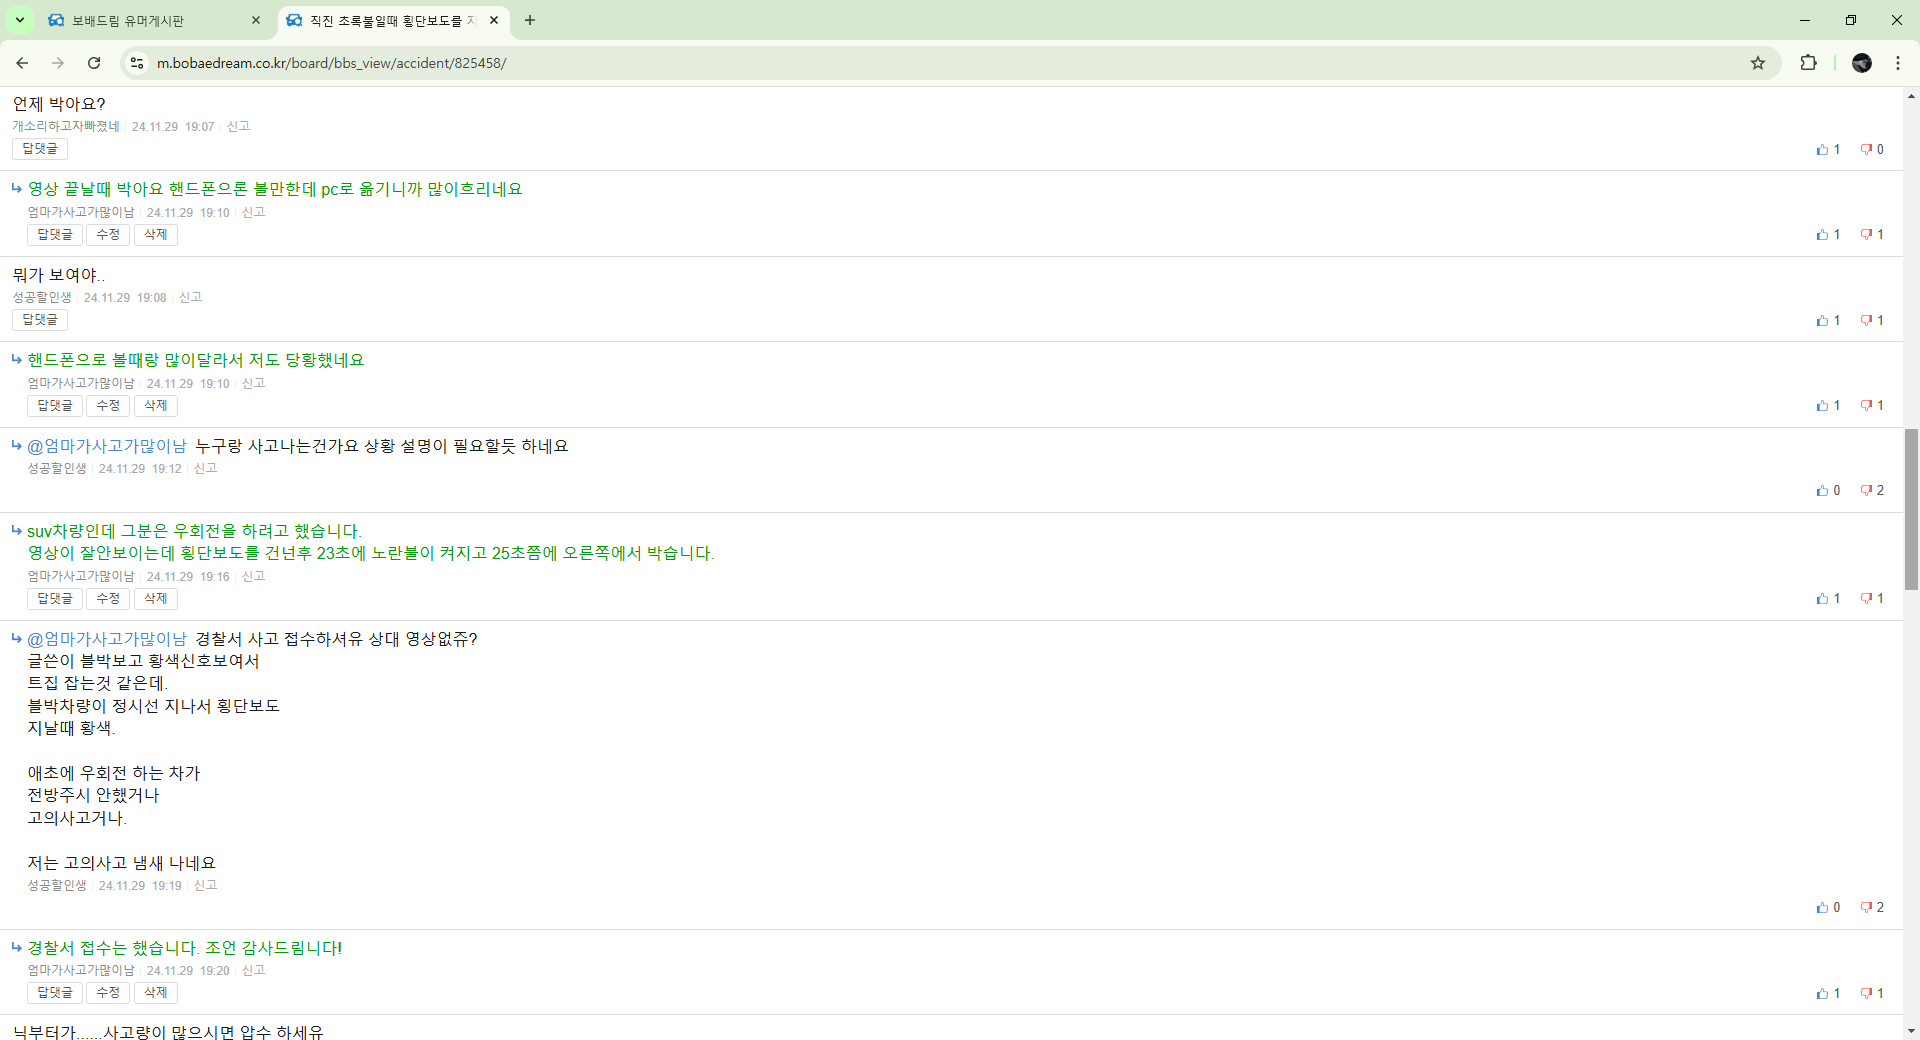Open author 엄마가사고가많이남 on 19:20 reply
This screenshot has width=1920, height=1040.
(81, 970)
